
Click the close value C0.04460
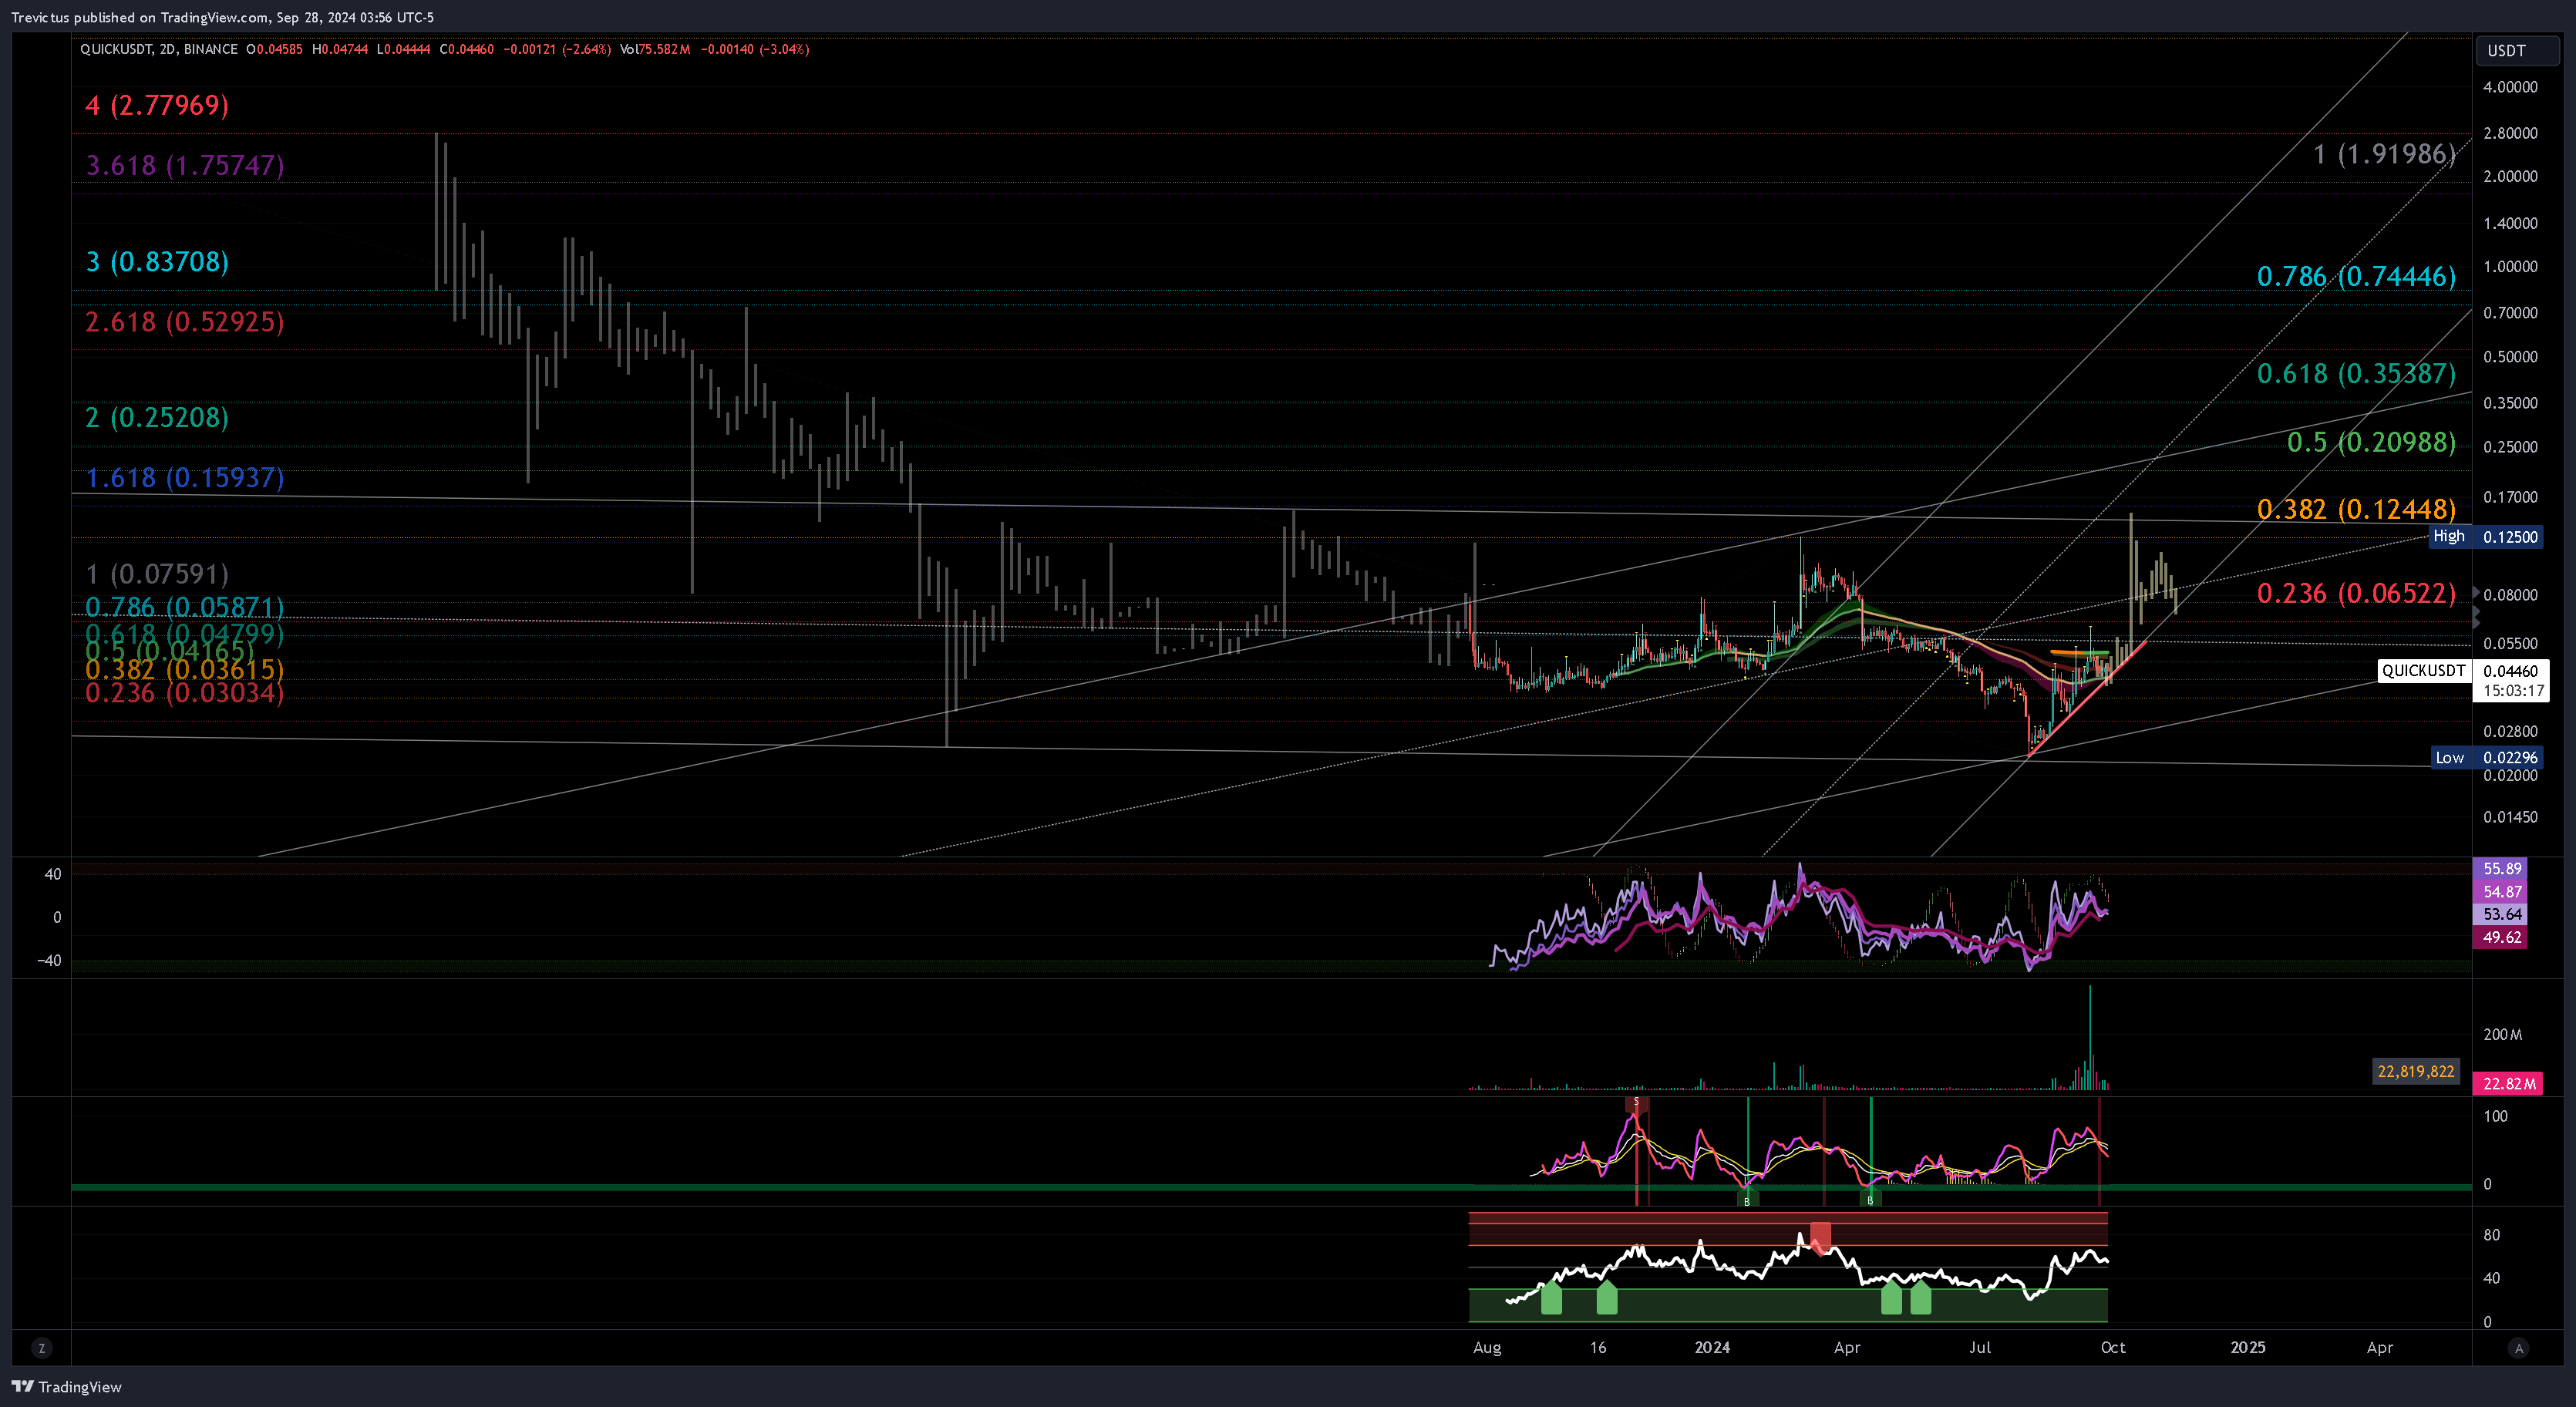[x=467, y=49]
